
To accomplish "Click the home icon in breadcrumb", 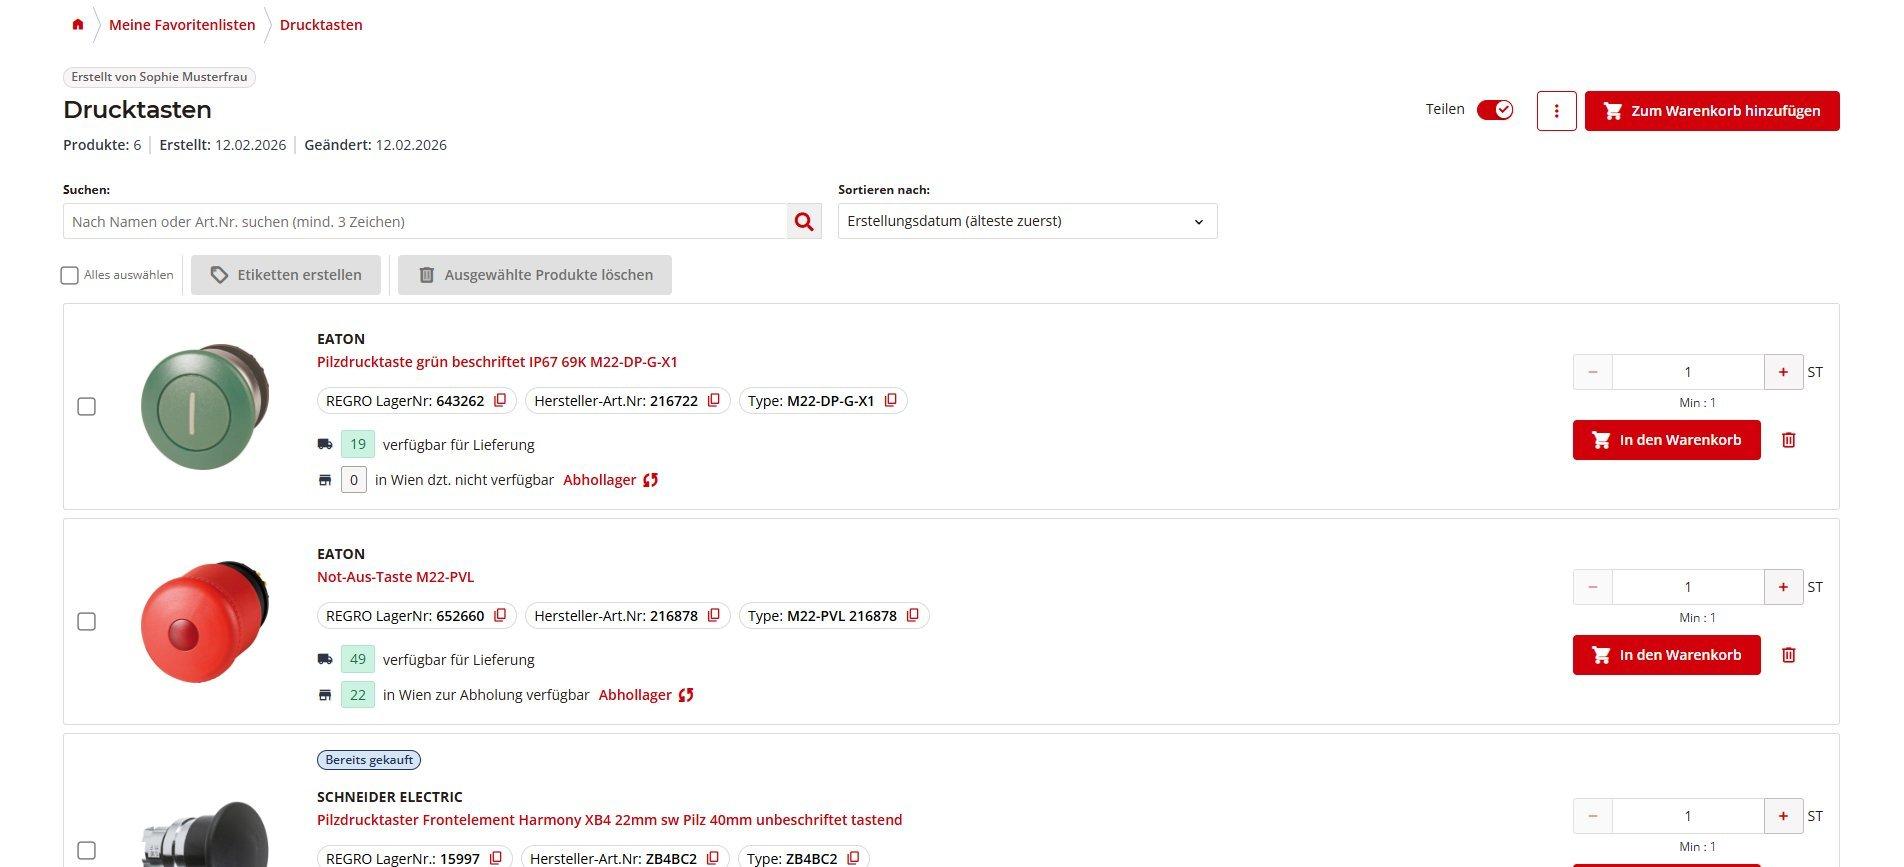I will coord(78,25).
